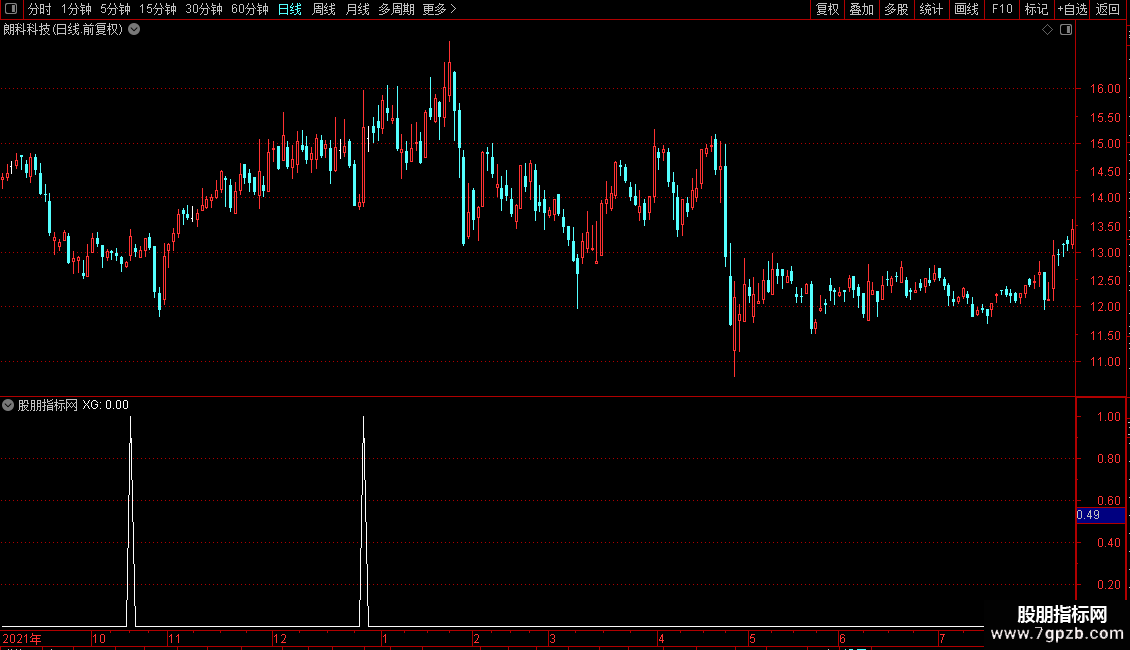
Task: Select the 5分钟 period tab
Action: point(115,9)
